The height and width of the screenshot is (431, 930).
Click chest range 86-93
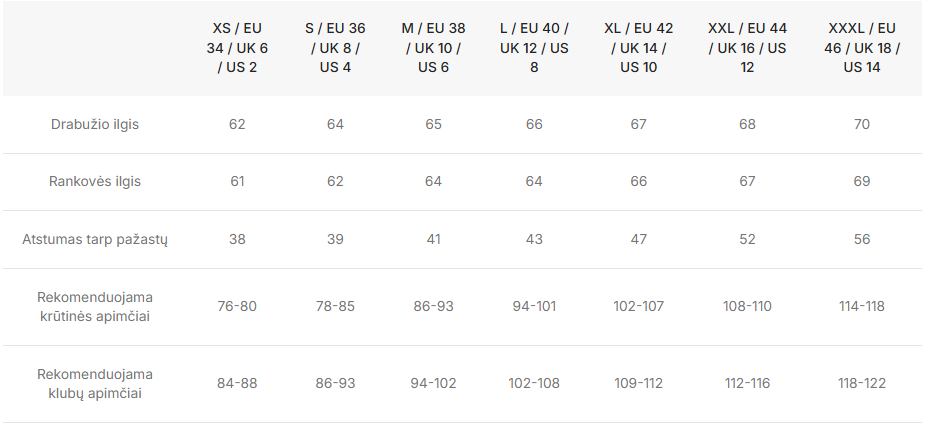pyautogui.click(x=434, y=307)
